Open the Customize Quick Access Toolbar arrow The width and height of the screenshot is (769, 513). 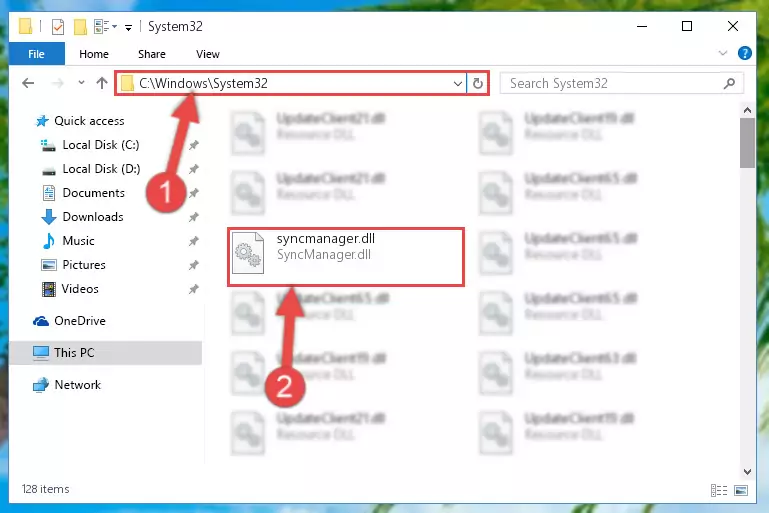pyautogui.click(x=128, y=27)
